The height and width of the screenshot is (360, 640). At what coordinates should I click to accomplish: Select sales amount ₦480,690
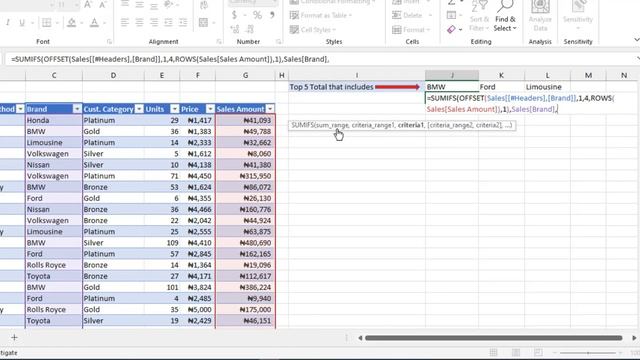point(245,243)
